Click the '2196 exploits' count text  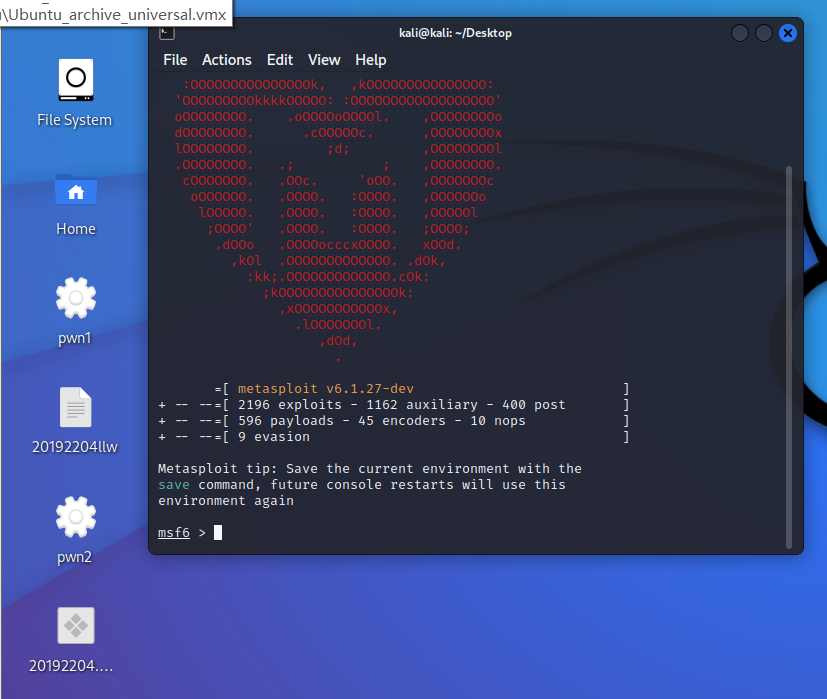pos(290,405)
